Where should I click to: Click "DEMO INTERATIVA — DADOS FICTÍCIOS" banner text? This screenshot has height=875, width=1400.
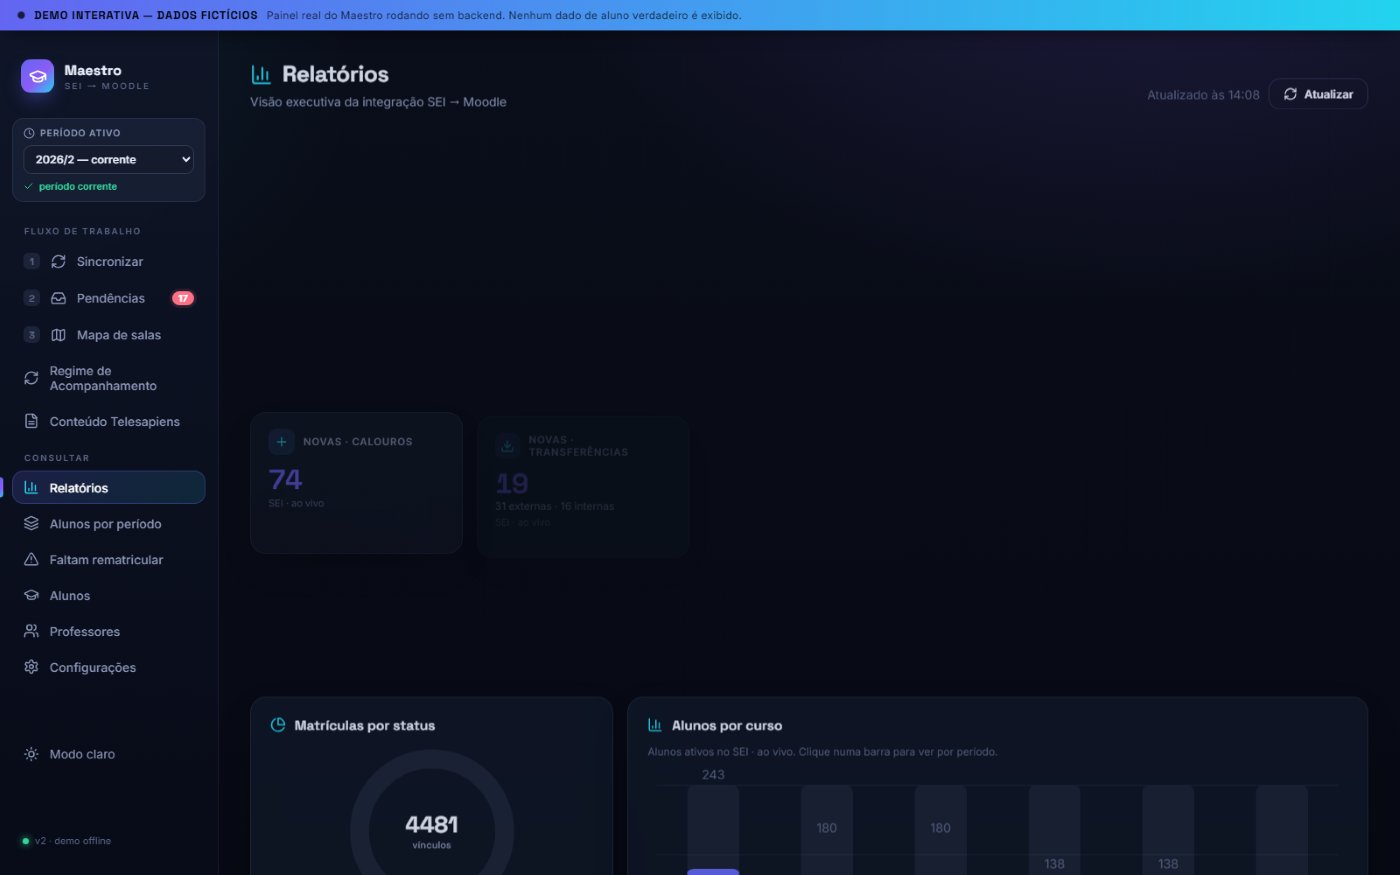click(146, 15)
